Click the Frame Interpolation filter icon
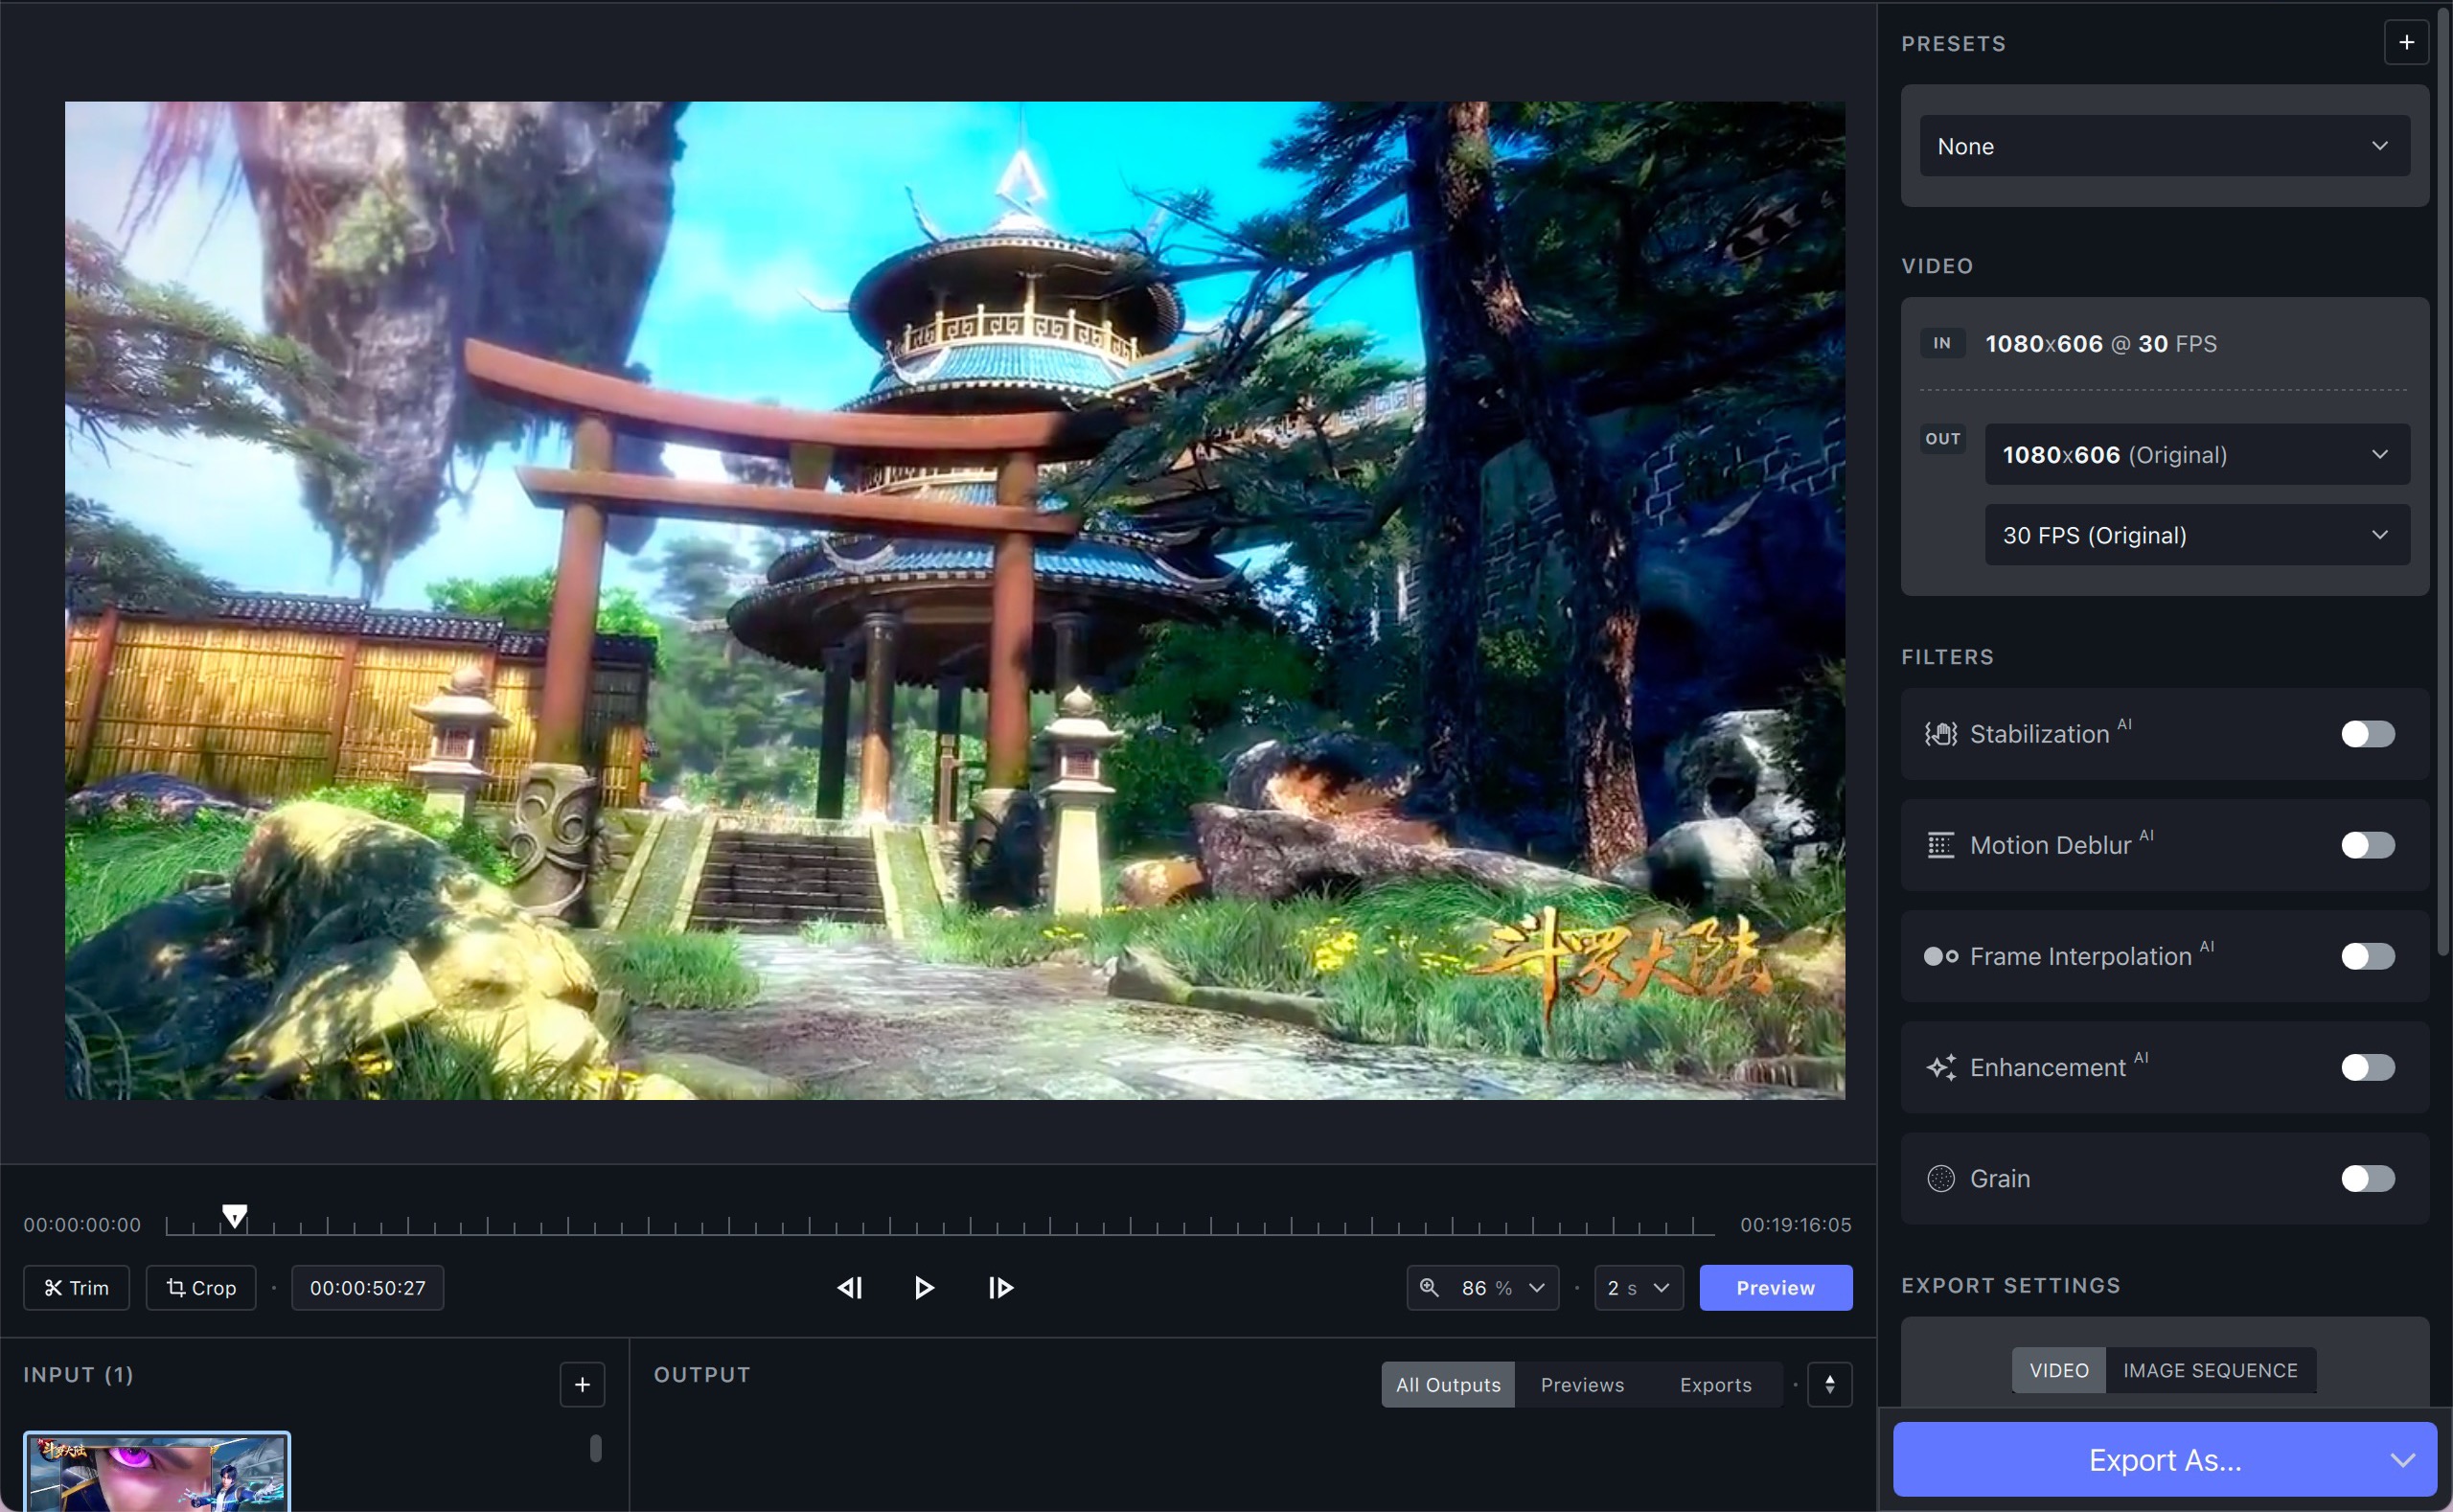 coord(1937,955)
